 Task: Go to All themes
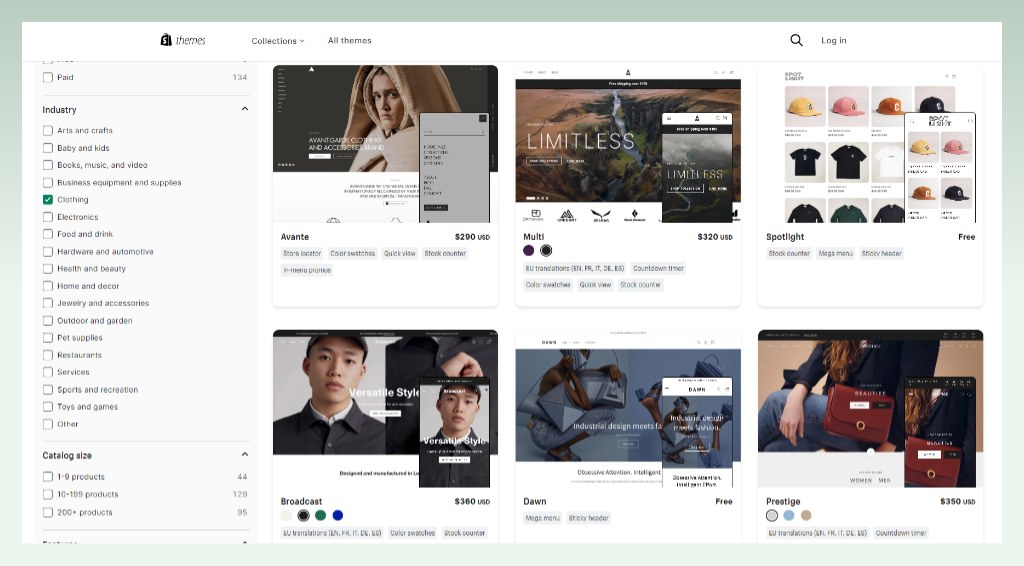click(x=349, y=40)
